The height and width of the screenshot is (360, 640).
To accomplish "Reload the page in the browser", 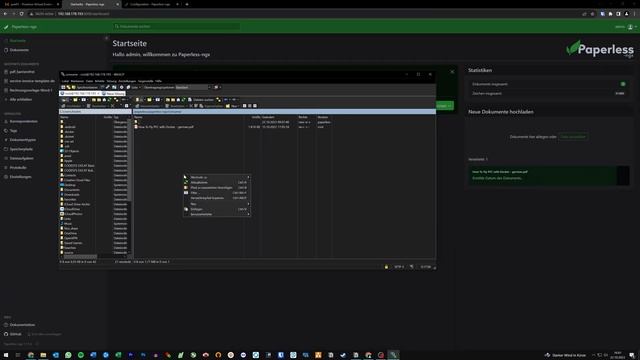I will click(21, 14).
